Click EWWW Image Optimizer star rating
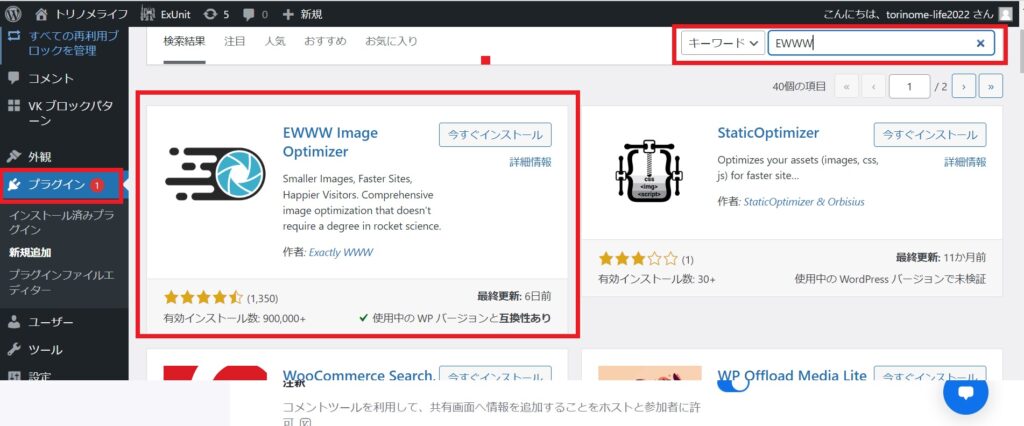This screenshot has width=1024, height=426. pyautogui.click(x=203, y=298)
